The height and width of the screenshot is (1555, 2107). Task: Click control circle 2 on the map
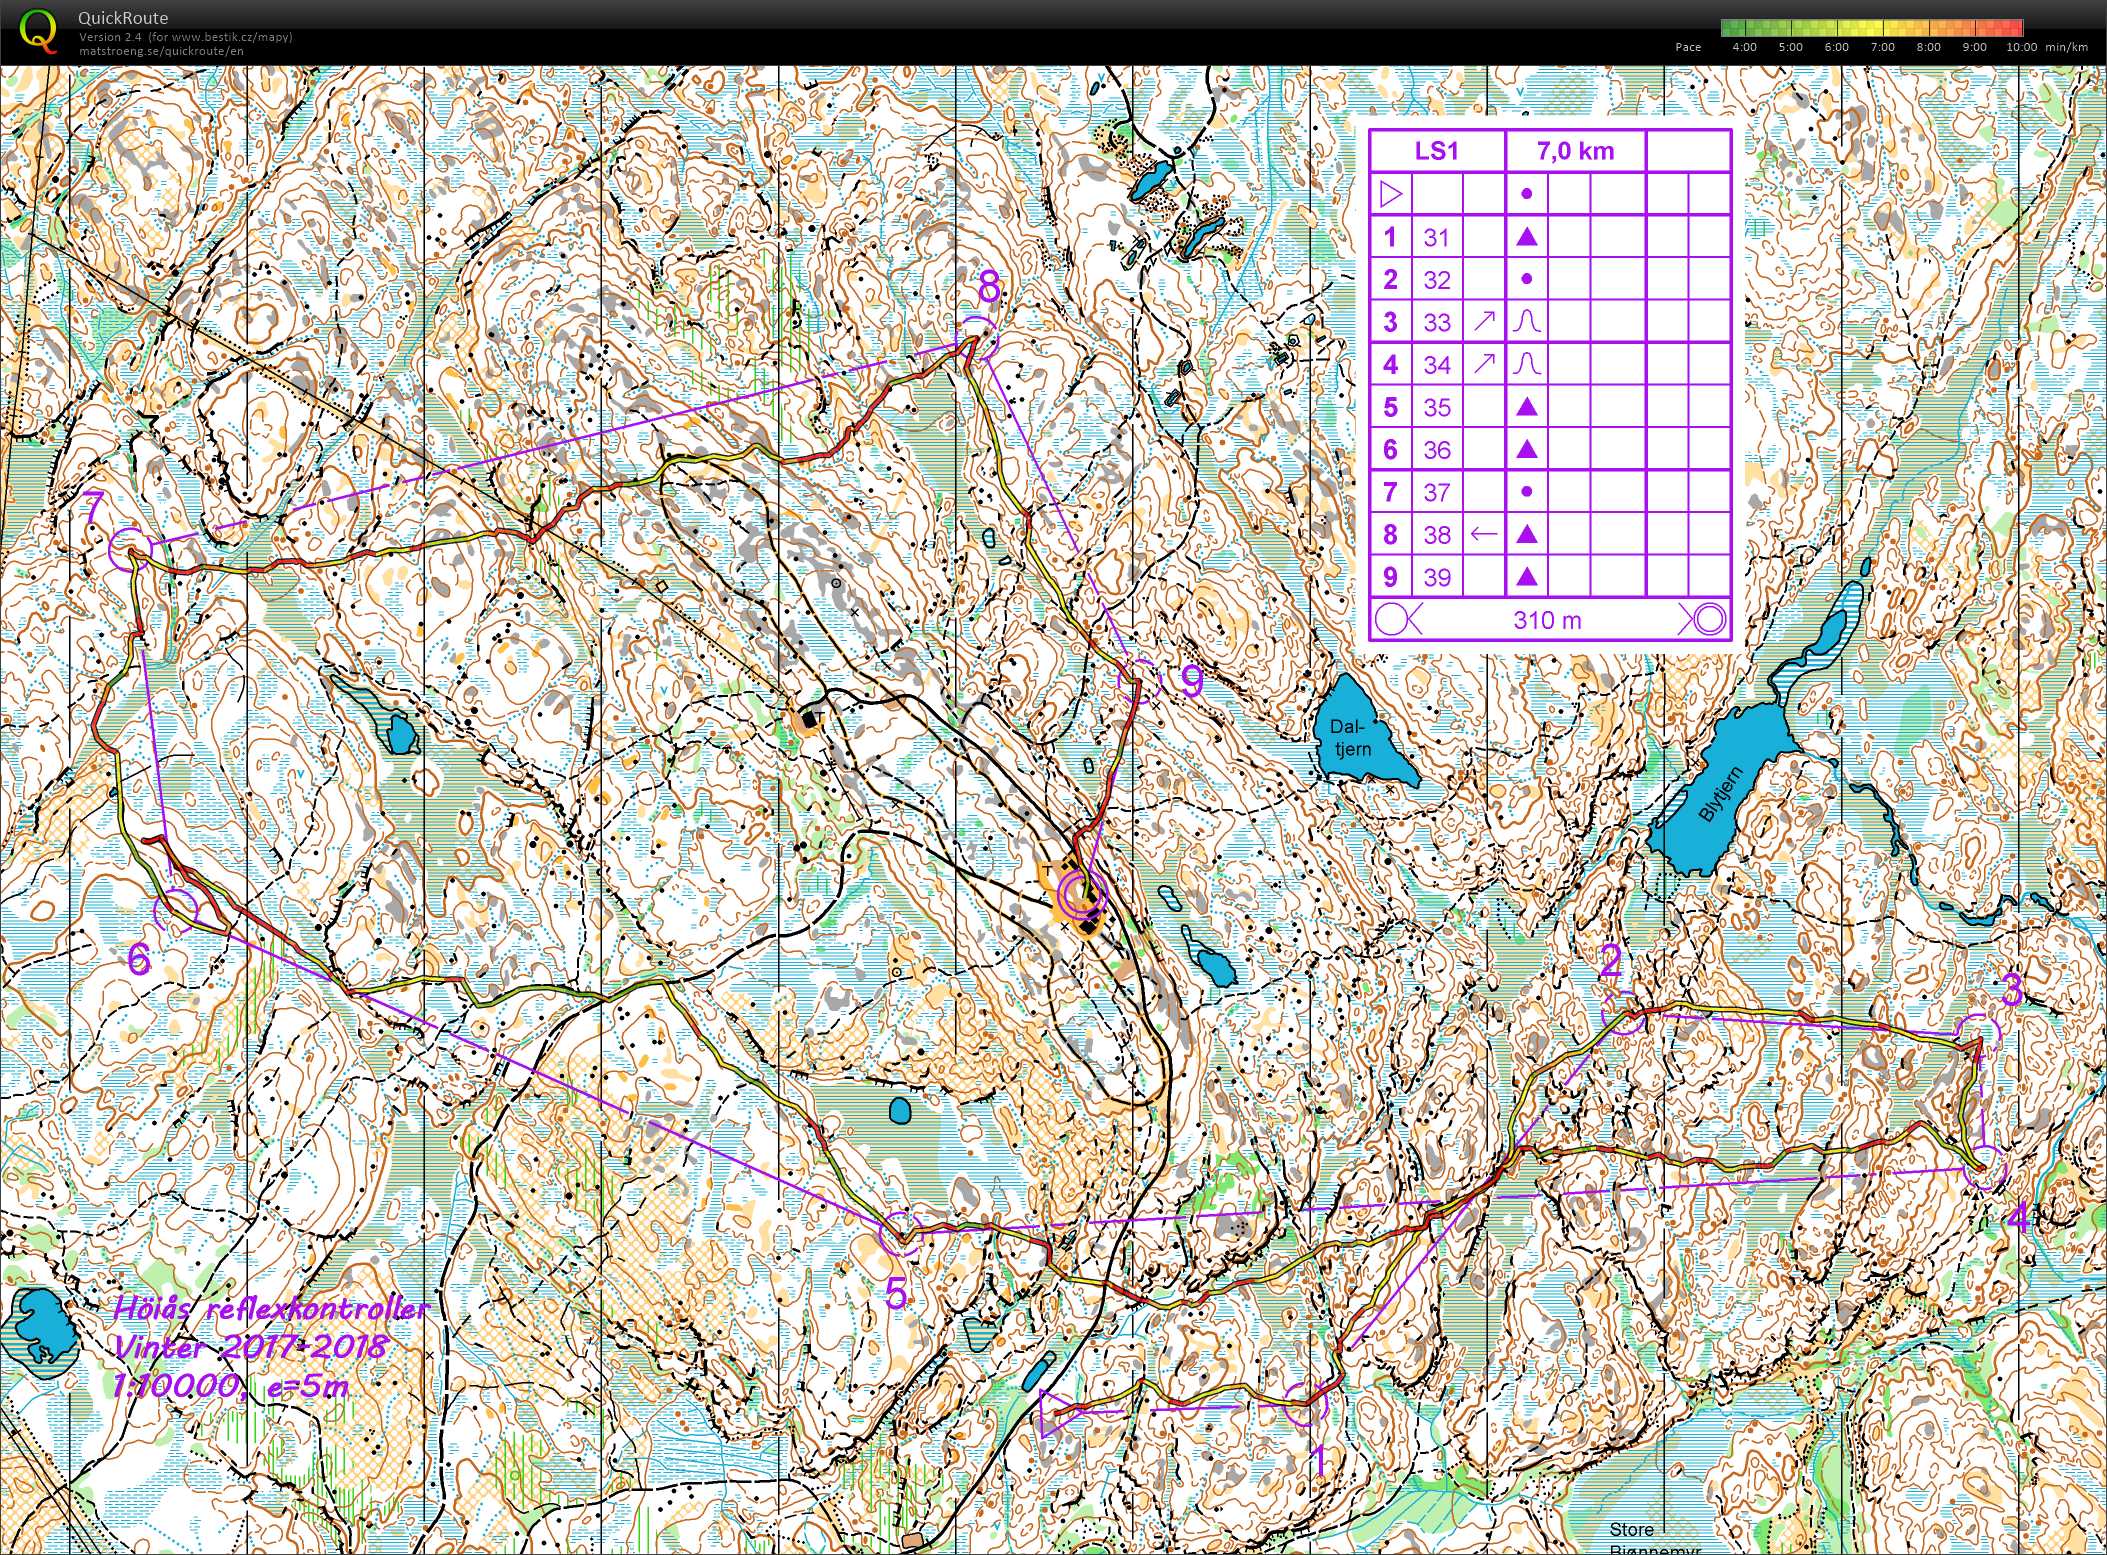tap(1622, 1013)
